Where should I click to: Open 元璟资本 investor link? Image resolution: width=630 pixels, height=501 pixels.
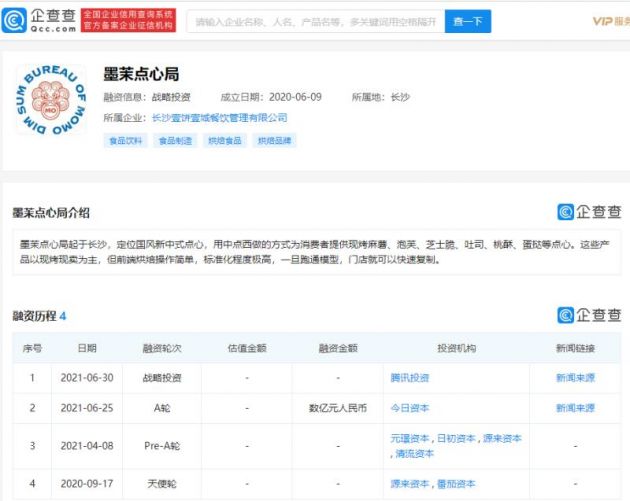(x=410, y=438)
